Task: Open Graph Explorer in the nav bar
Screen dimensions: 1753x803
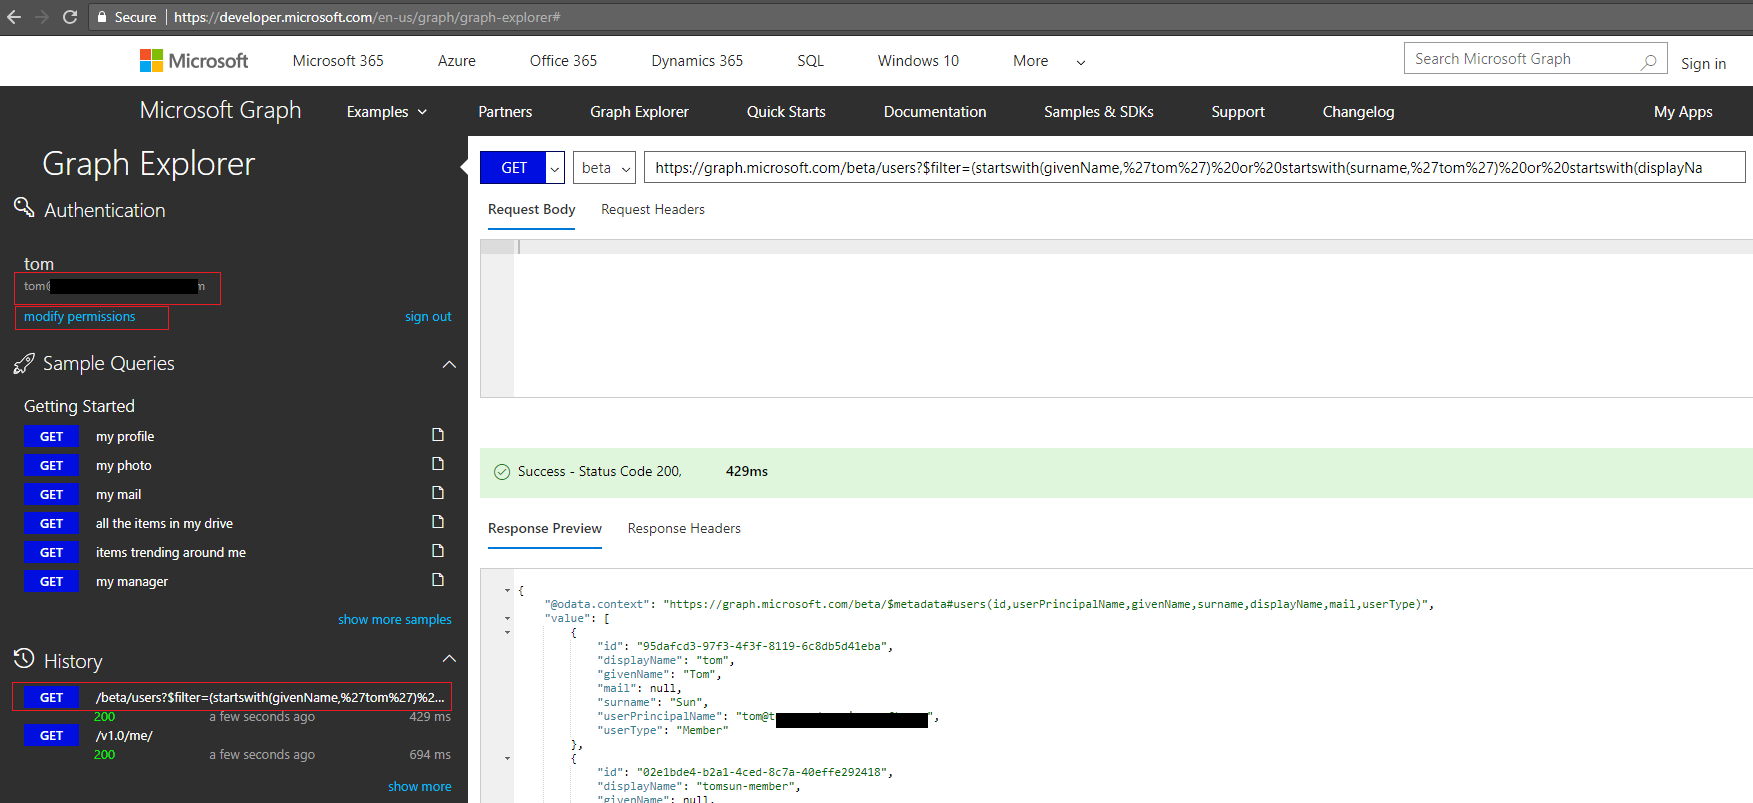Action: 639,112
